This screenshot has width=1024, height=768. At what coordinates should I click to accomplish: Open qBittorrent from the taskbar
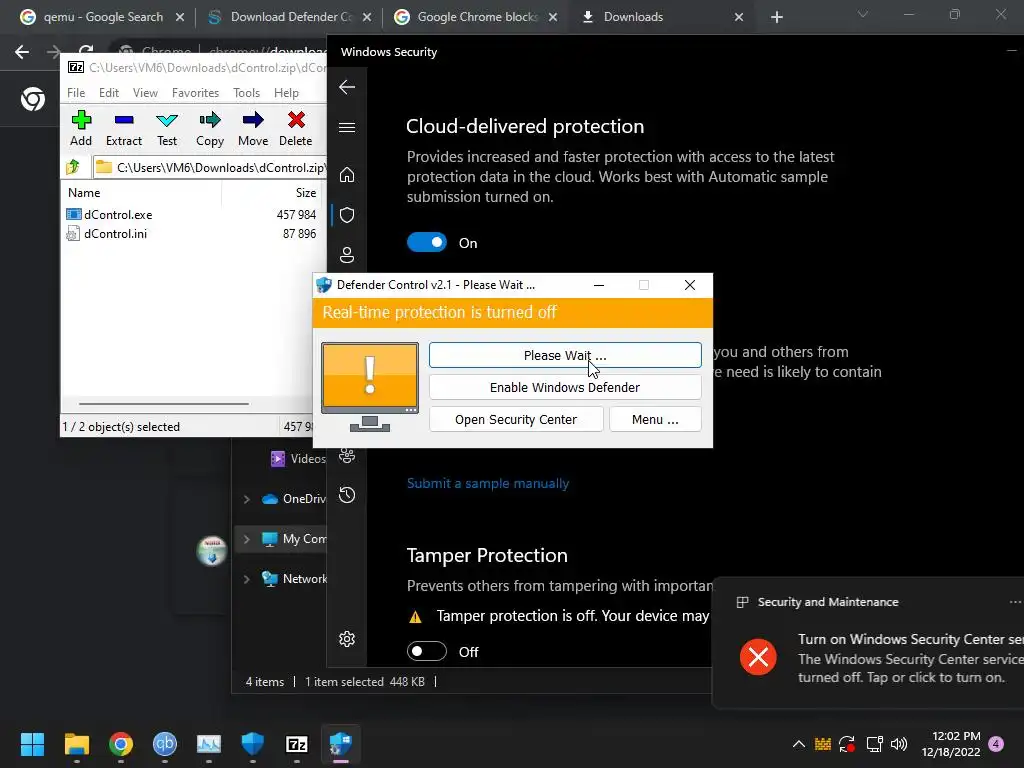click(x=165, y=744)
